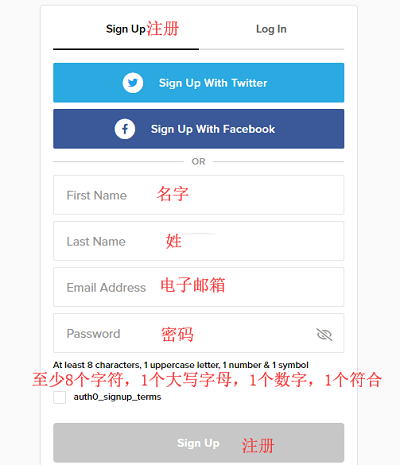This screenshot has width=400, height=465.
Task: Click the Facebook f logo icon
Action: pyautogui.click(x=125, y=129)
